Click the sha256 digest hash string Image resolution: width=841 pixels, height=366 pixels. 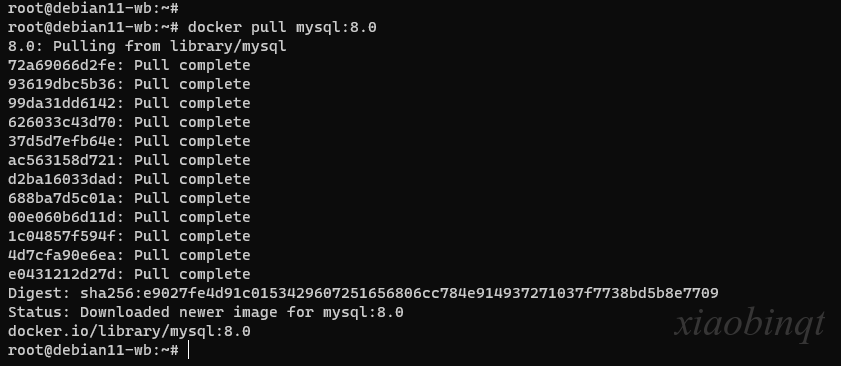(x=399, y=294)
